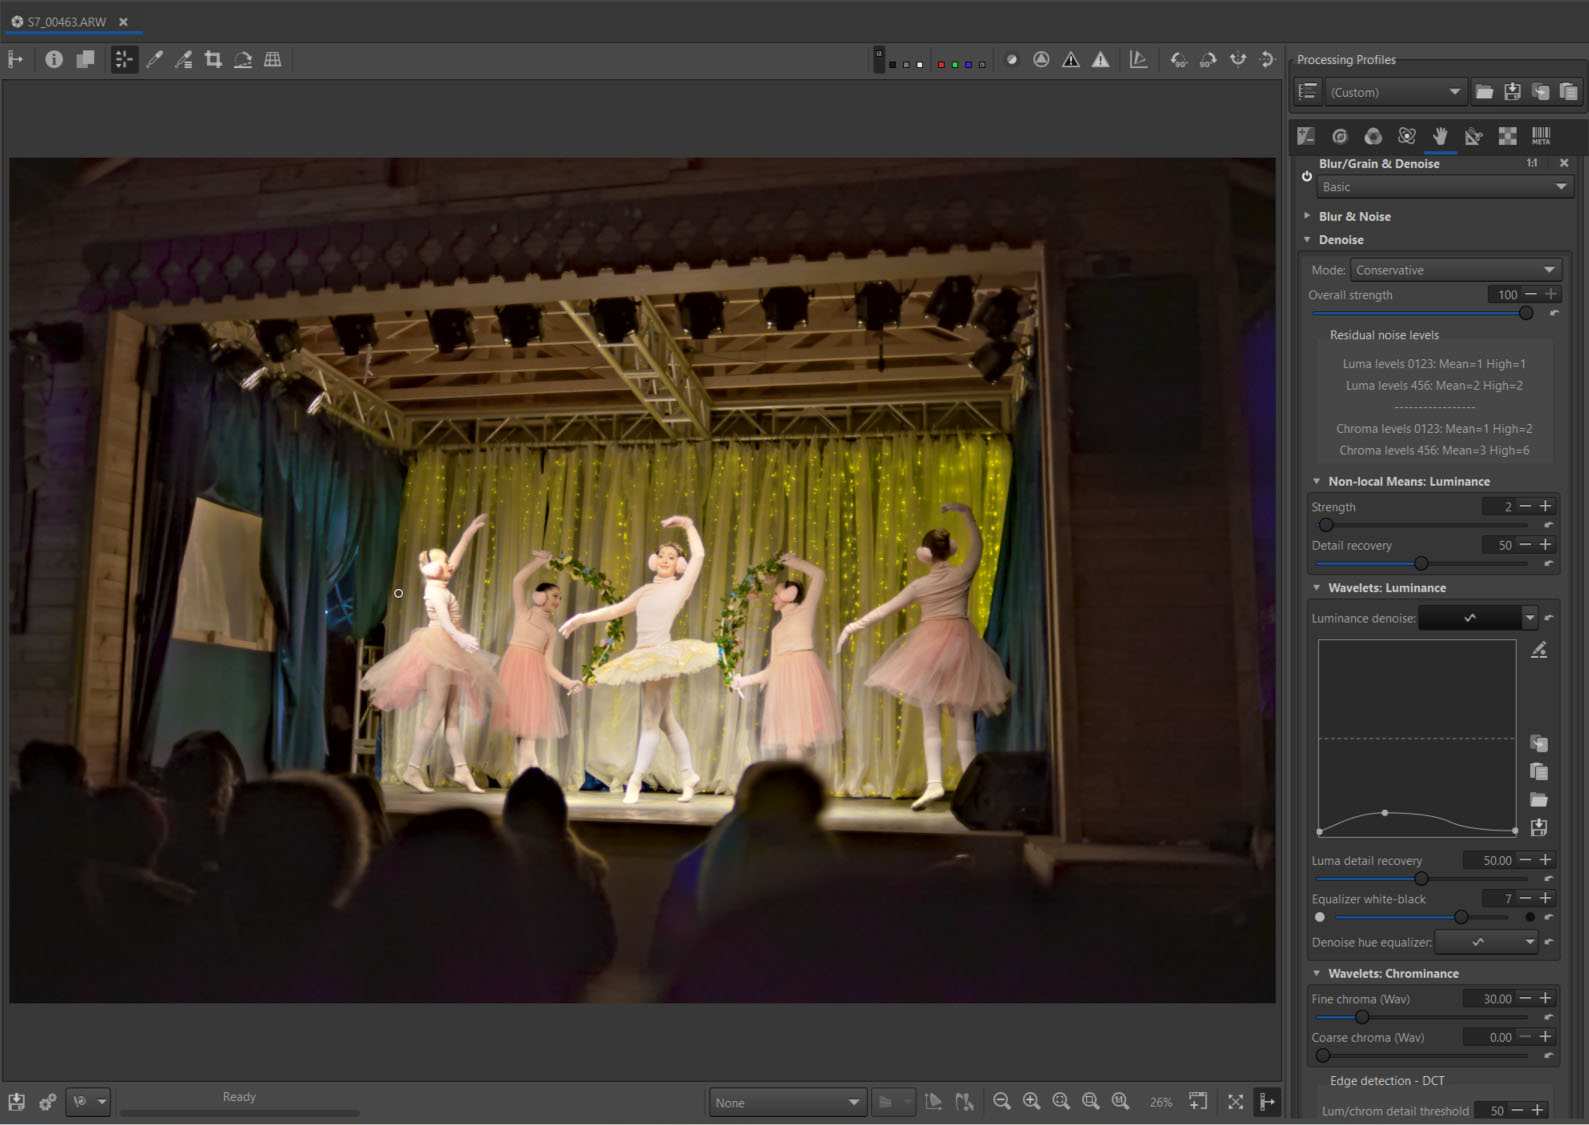Rotate image 90 degrees left
The height and width of the screenshot is (1125, 1589).
1179,60
